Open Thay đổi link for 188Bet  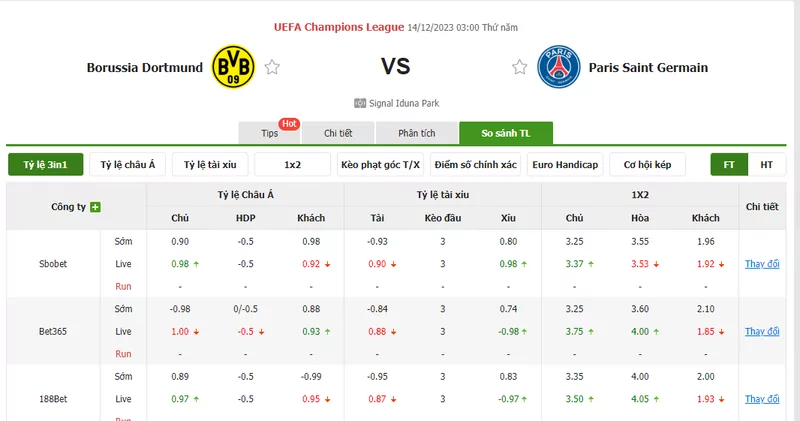(x=762, y=399)
